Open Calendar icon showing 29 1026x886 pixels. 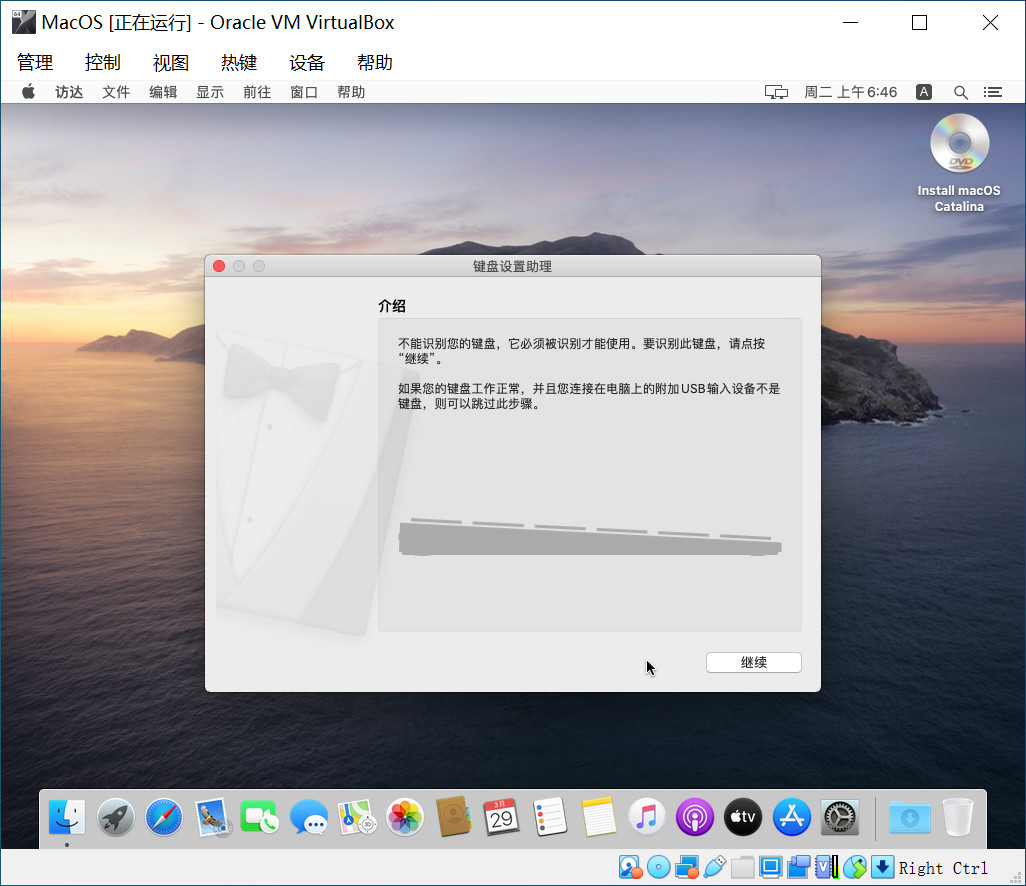(501, 818)
